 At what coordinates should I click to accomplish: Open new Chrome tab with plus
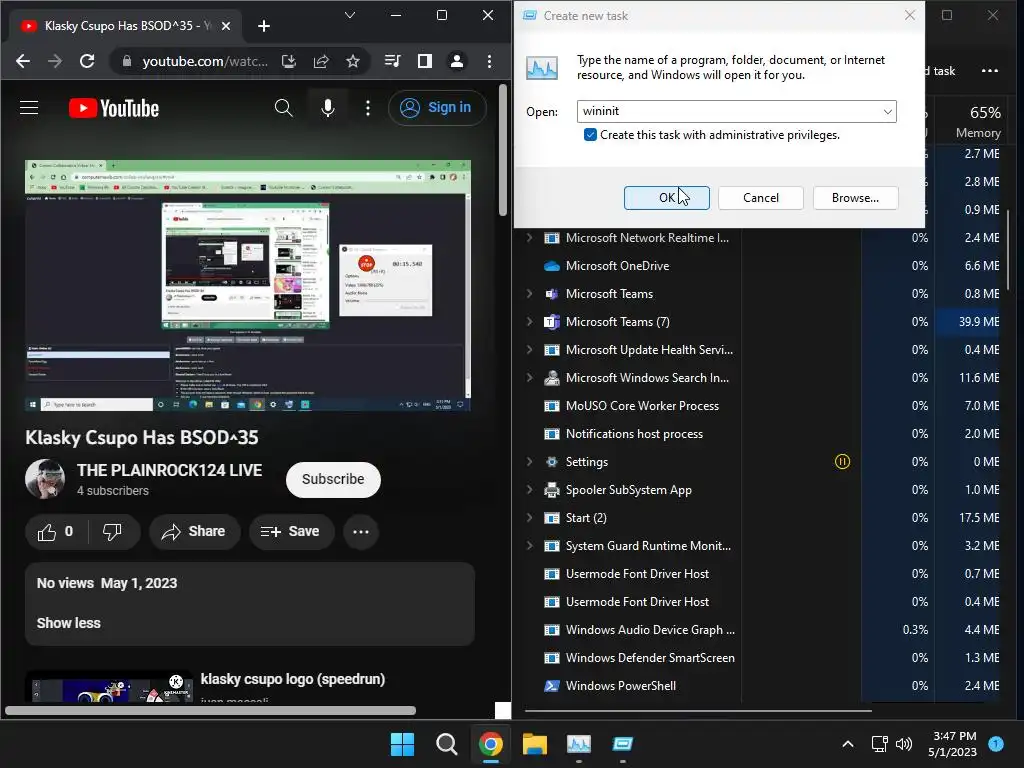(264, 26)
